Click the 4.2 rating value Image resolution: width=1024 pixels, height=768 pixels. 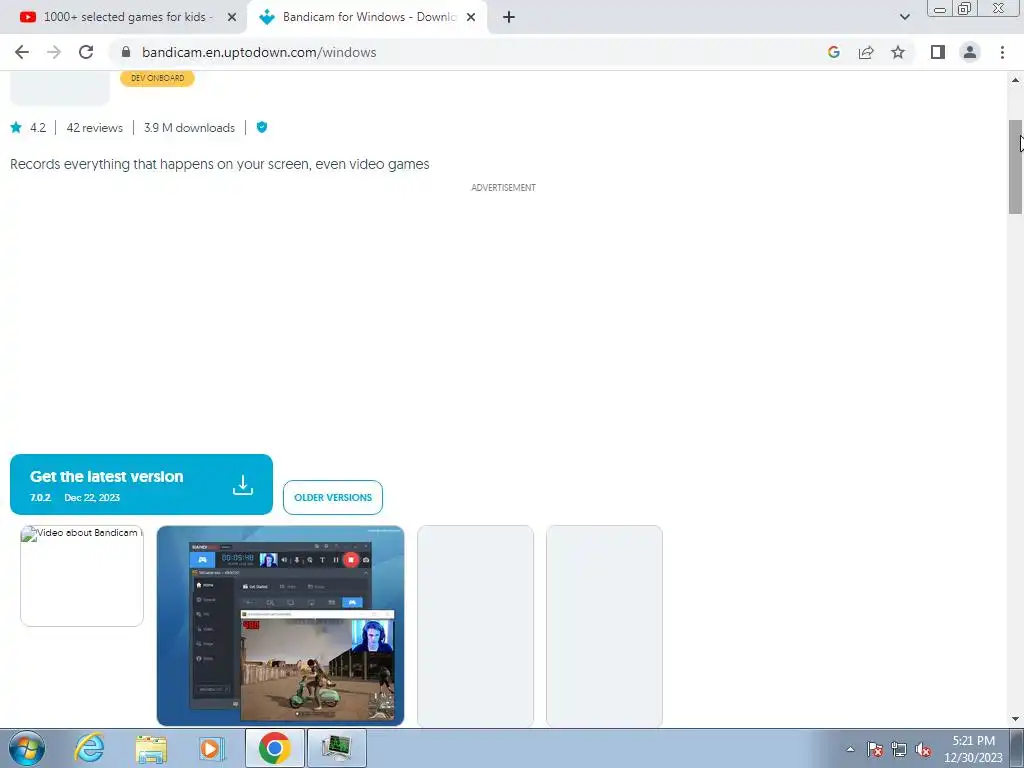(x=38, y=127)
